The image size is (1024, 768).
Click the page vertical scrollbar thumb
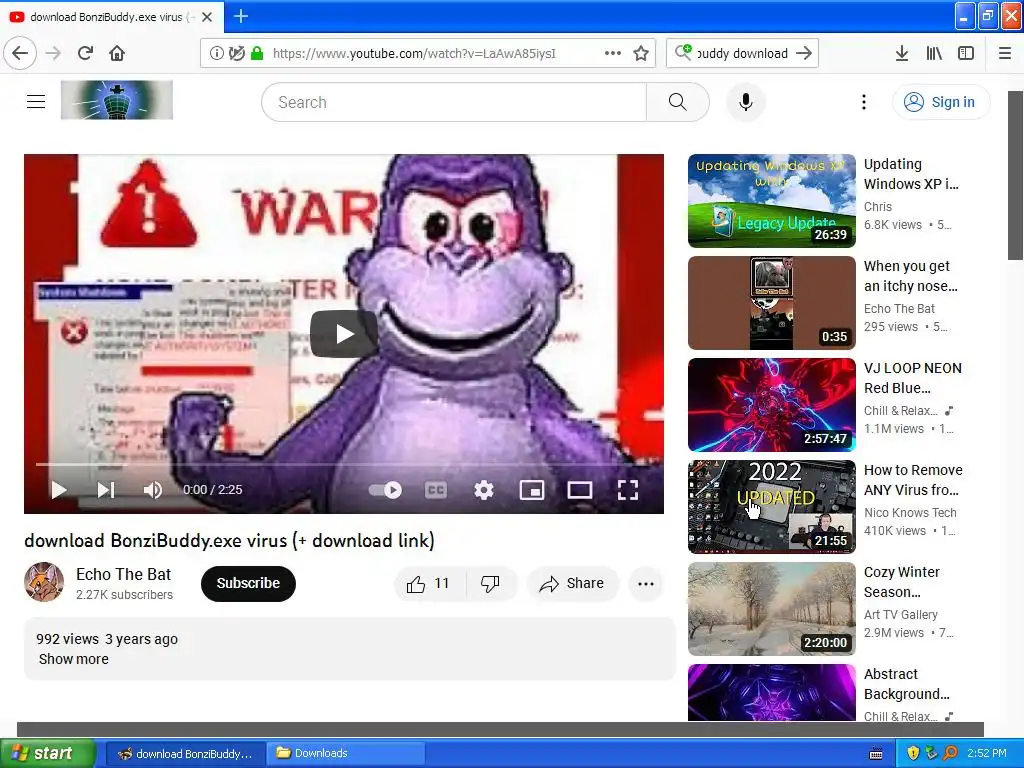tap(1016, 175)
